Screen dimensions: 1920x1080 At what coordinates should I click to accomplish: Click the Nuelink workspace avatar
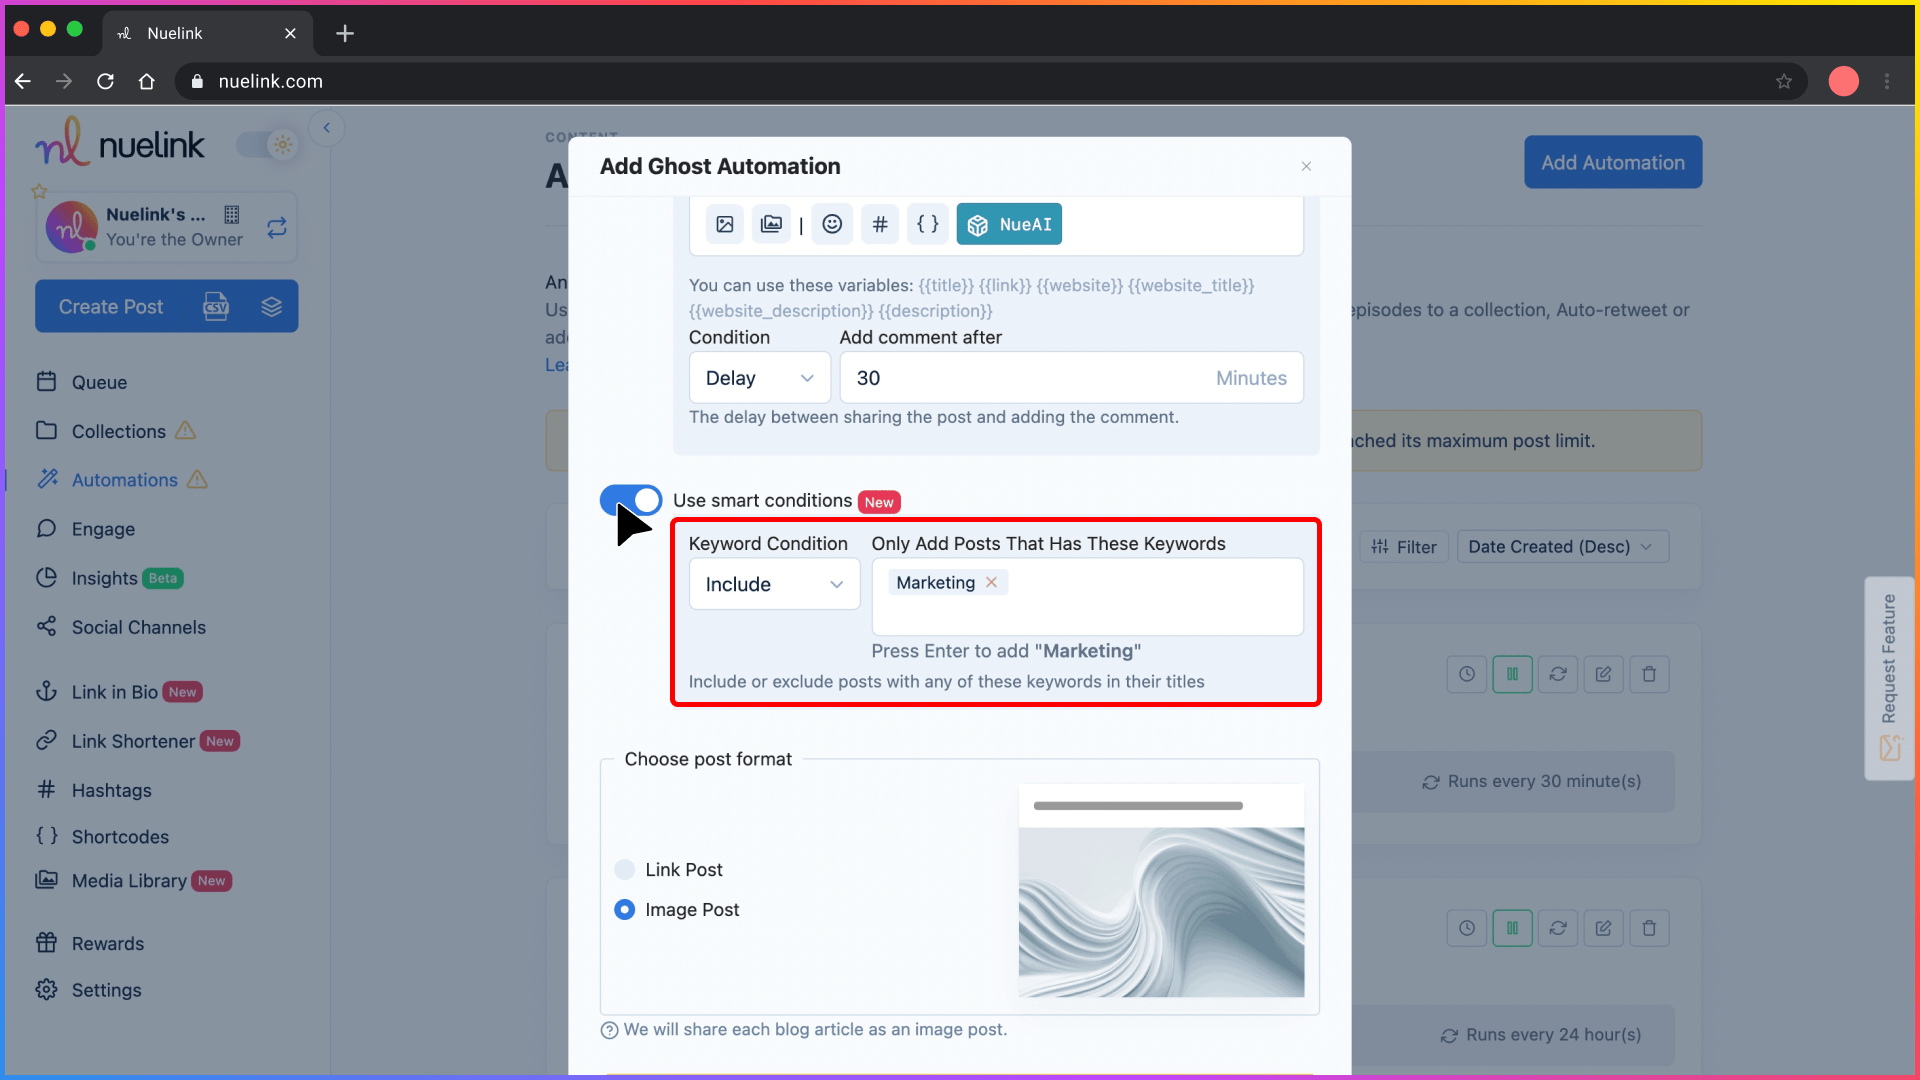click(71, 227)
